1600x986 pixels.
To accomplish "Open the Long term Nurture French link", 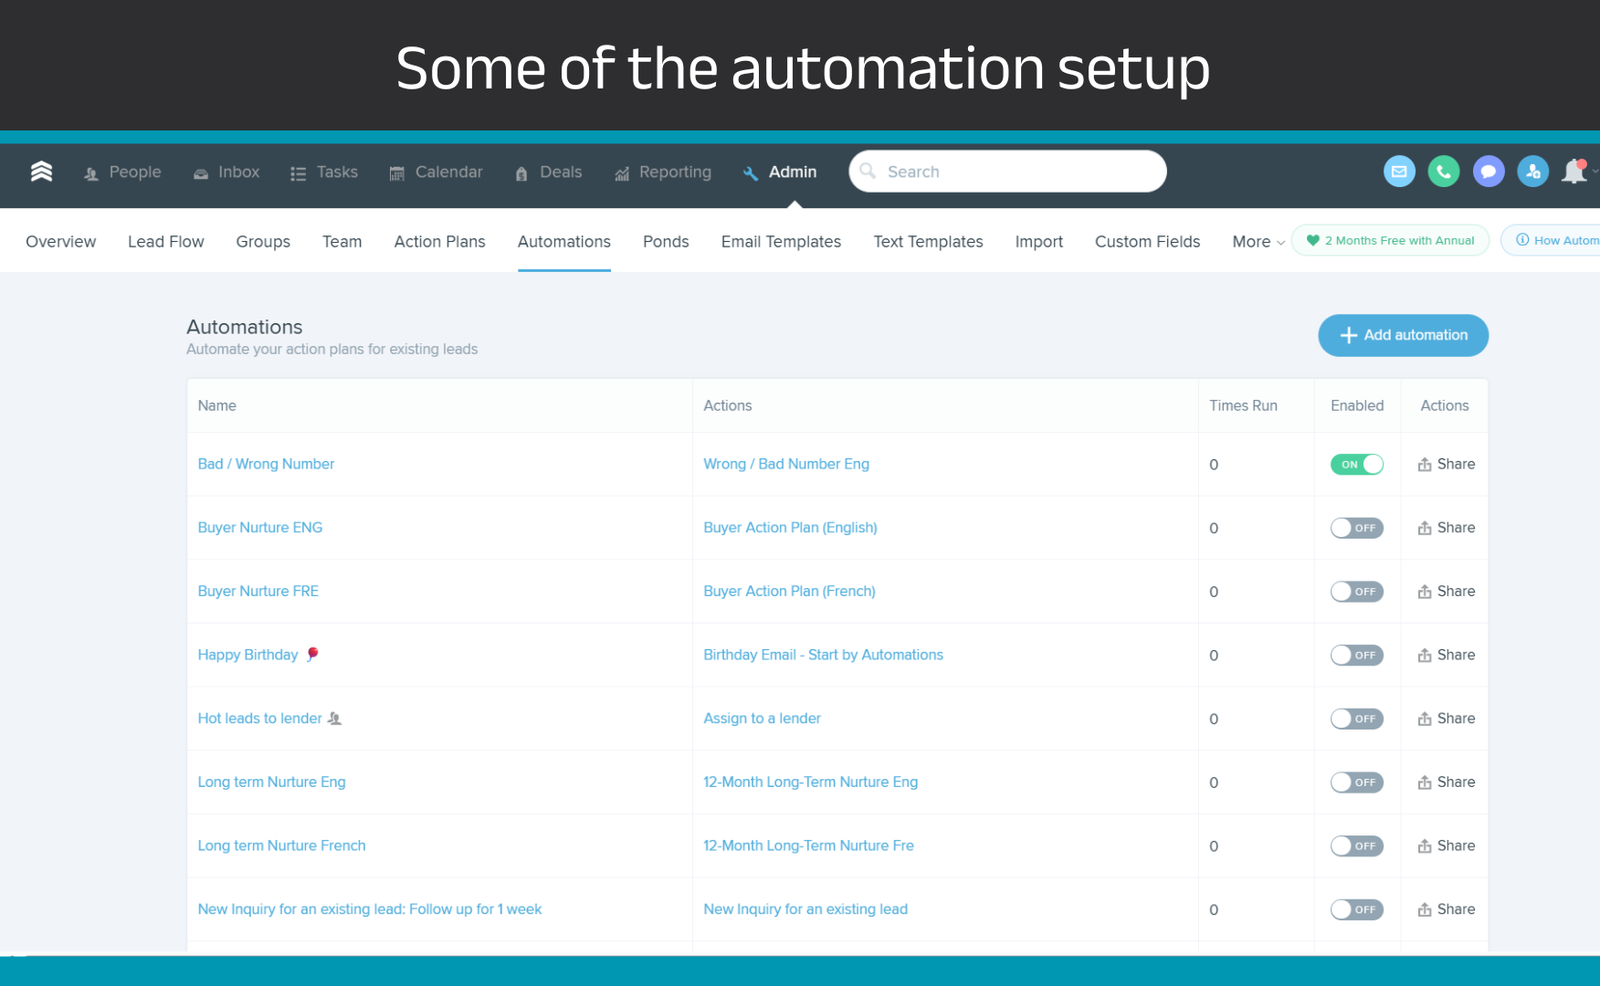I will click(x=281, y=846).
